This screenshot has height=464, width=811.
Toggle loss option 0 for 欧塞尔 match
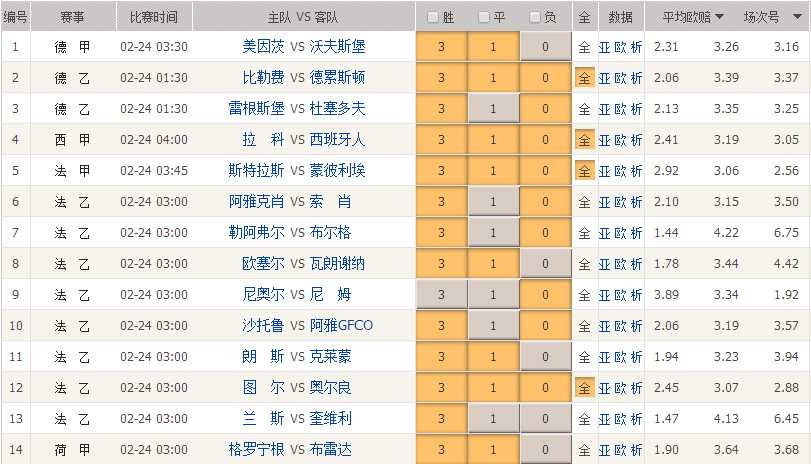545,264
